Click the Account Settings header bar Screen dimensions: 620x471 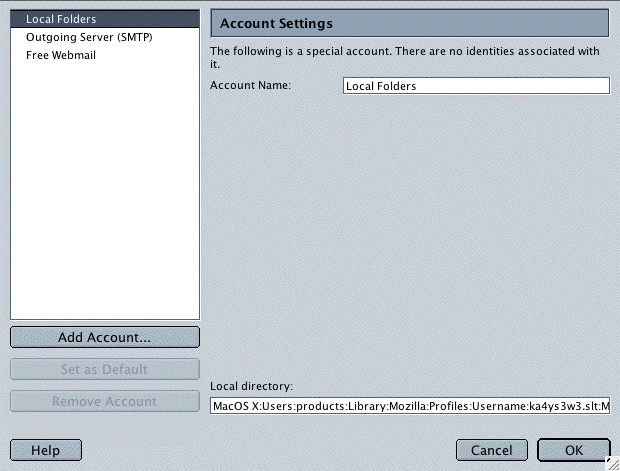(x=410, y=23)
